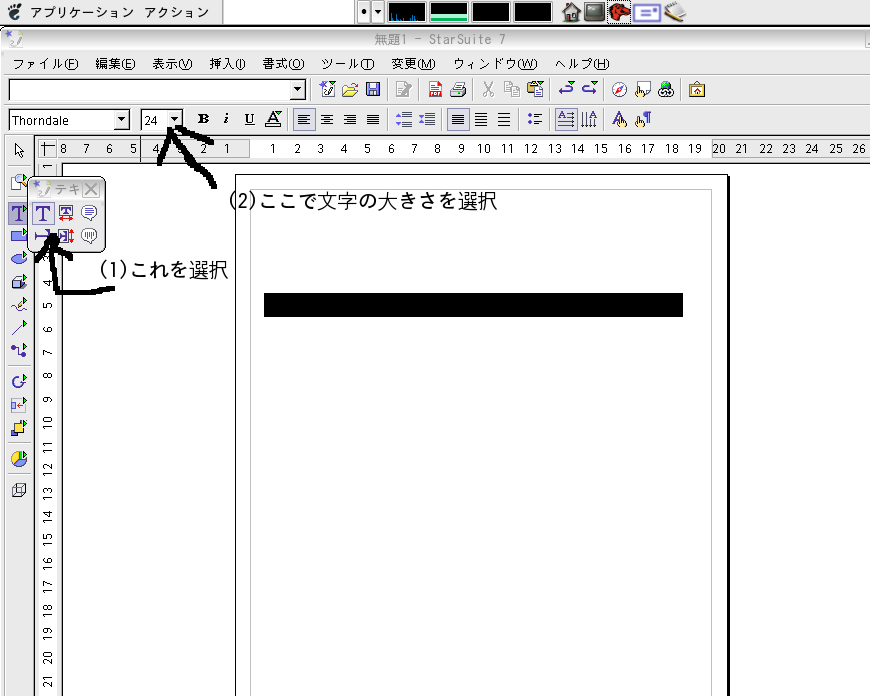Image resolution: width=870 pixels, height=696 pixels.
Task: Select the arrow selection tool
Action: 19,151
